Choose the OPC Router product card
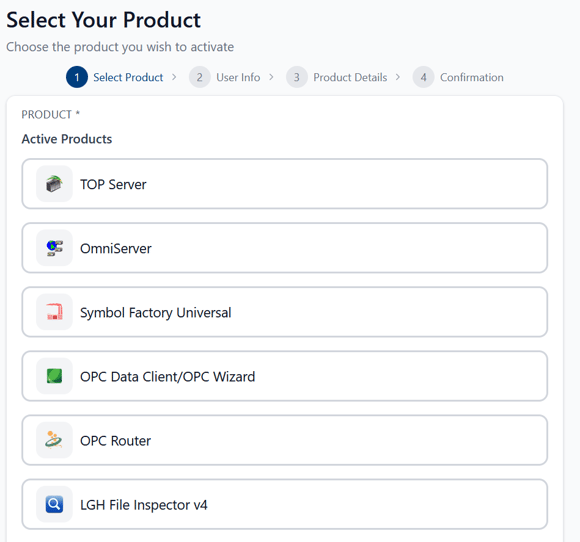 pos(284,440)
